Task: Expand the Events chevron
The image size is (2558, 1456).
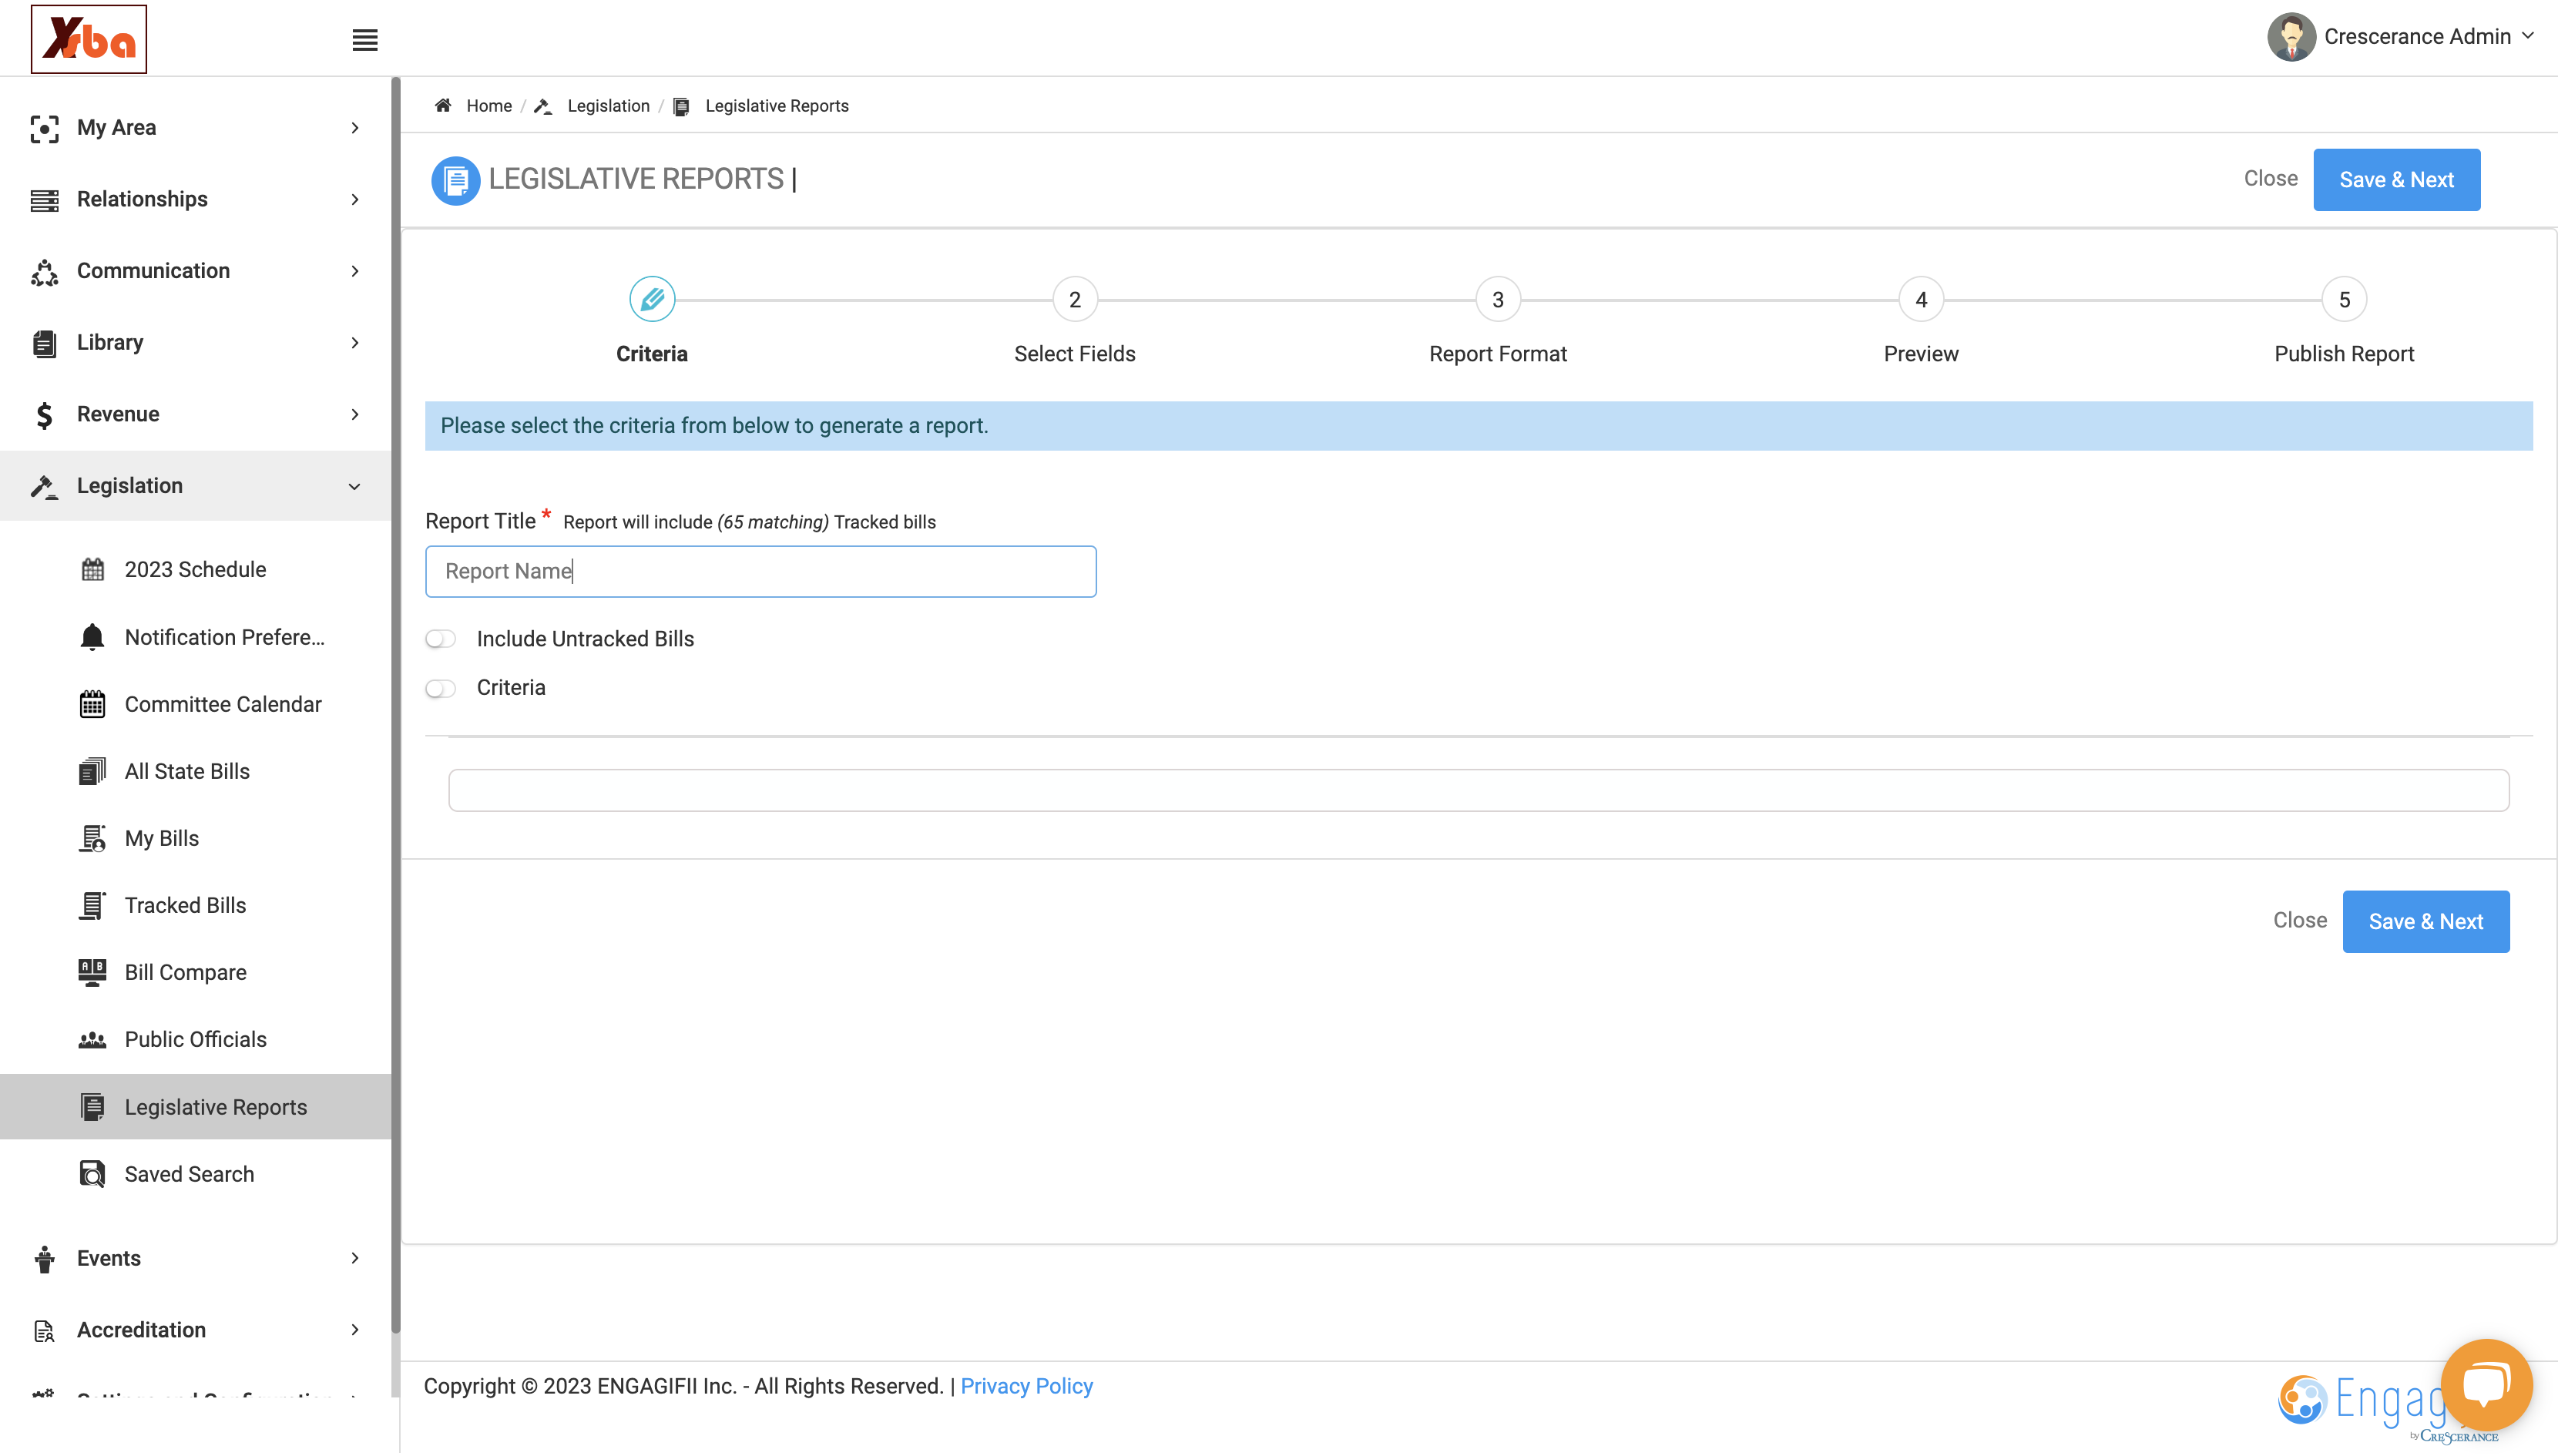Action: pyautogui.click(x=355, y=1258)
